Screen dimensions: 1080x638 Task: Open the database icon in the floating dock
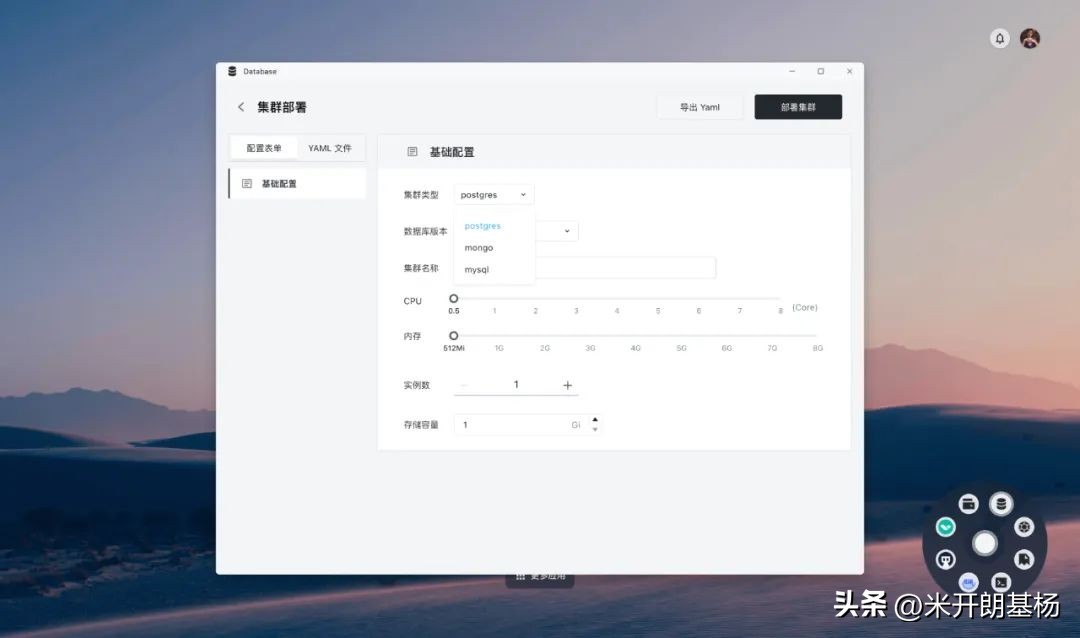(1001, 503)
